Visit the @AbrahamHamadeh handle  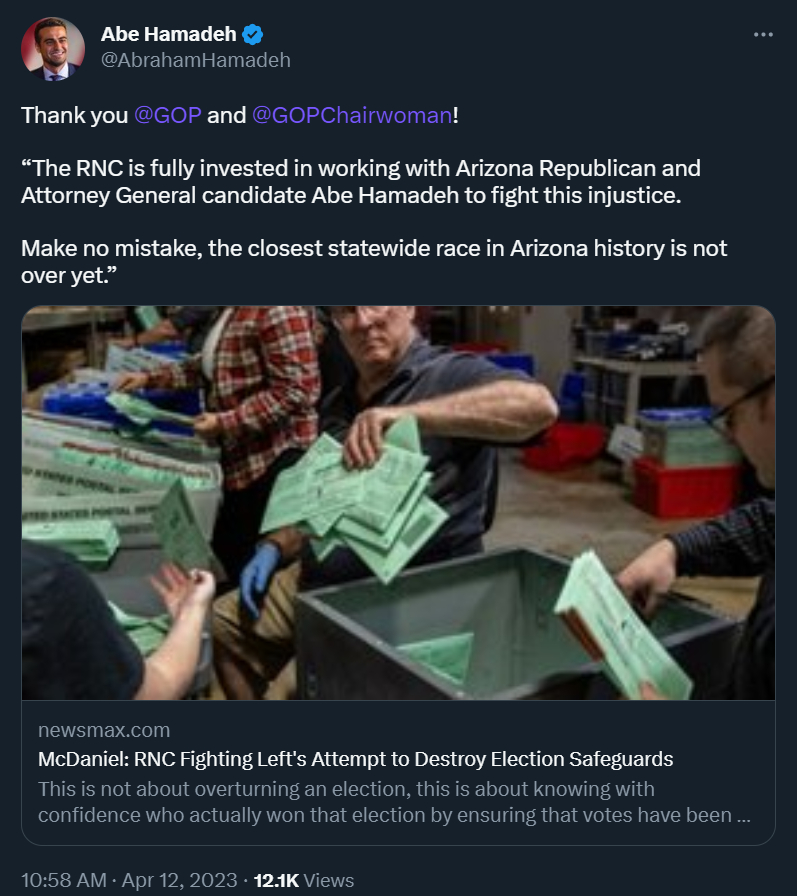196,60
